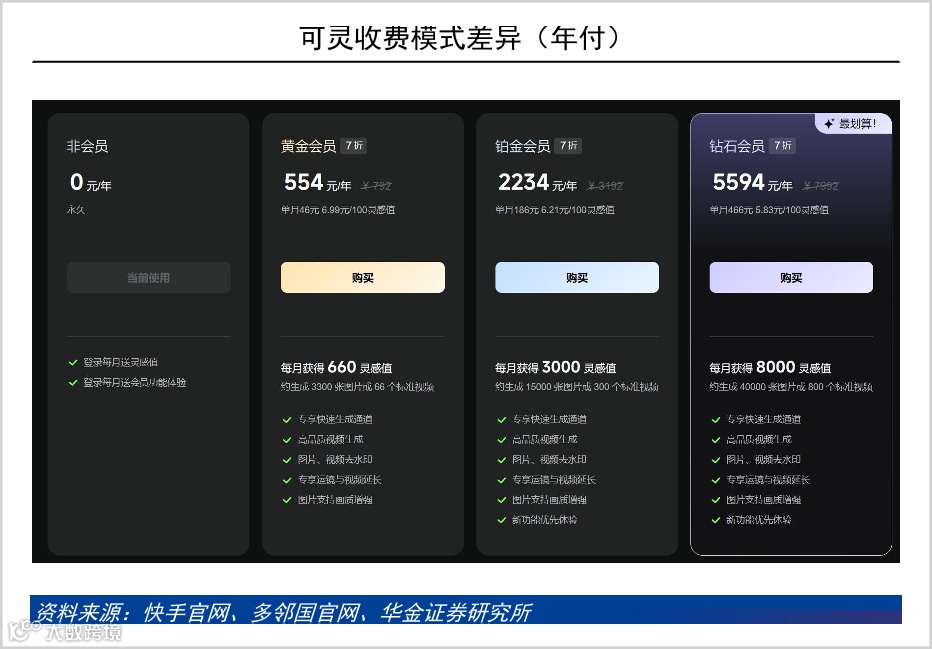
Task: Click the checkmark beside 高品质视频生成 on 钻石会员
Action: [716, 439]
